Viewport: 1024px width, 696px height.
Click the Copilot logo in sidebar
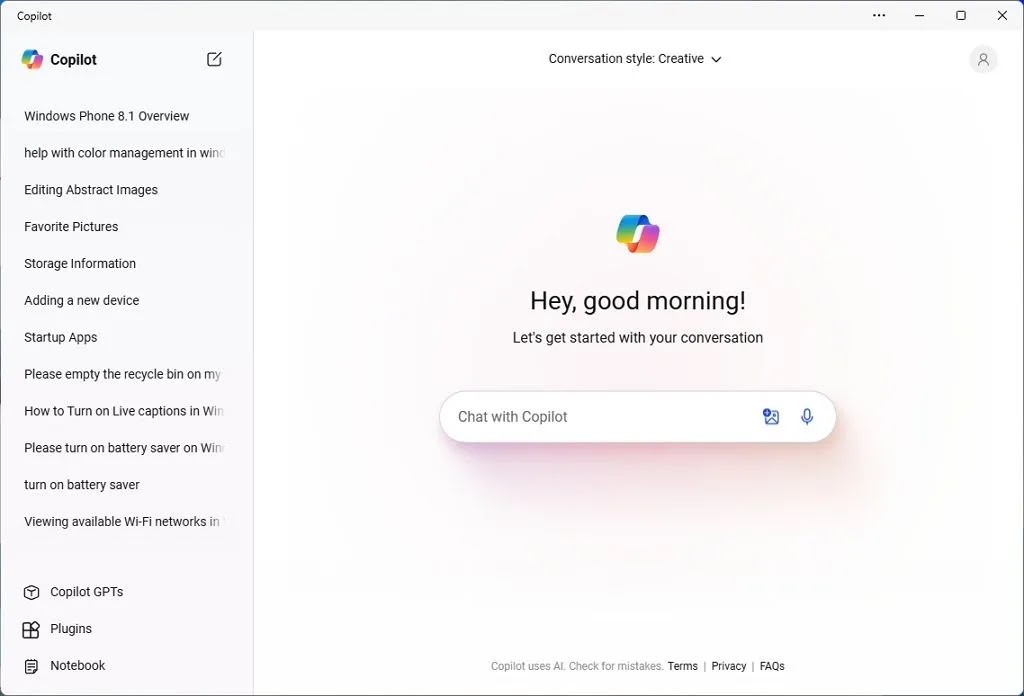coord(32,59)
